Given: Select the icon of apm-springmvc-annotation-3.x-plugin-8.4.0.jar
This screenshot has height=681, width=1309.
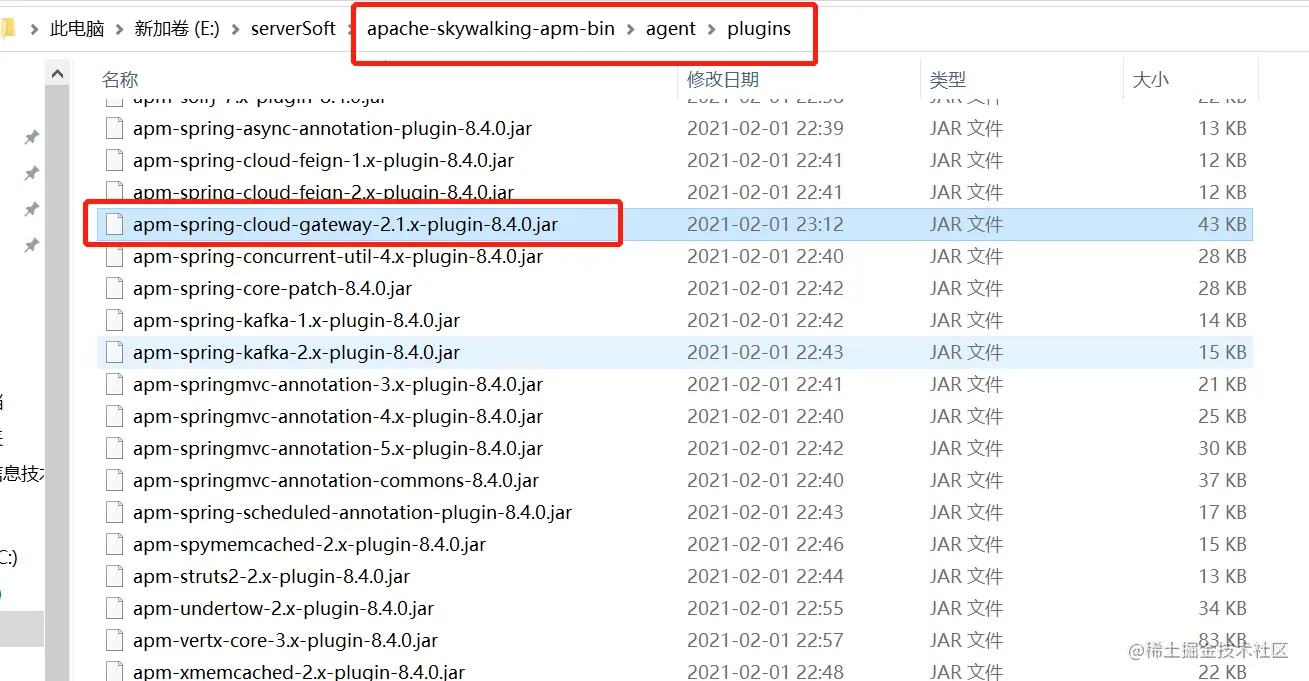Looking at the screenshot, I should pyautogui.click(x=114, y=384).
